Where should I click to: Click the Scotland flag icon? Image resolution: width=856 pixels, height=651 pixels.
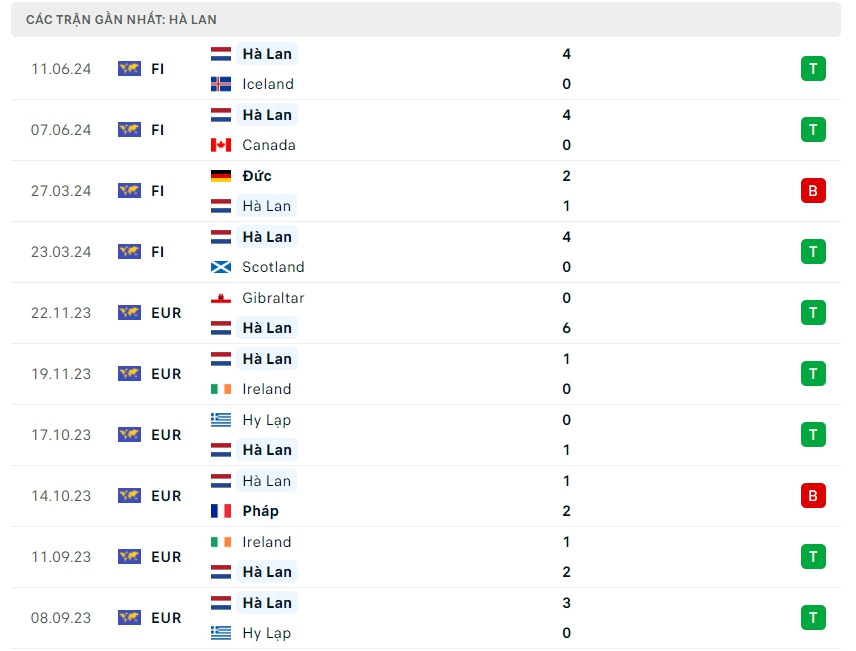click(221, 267)
